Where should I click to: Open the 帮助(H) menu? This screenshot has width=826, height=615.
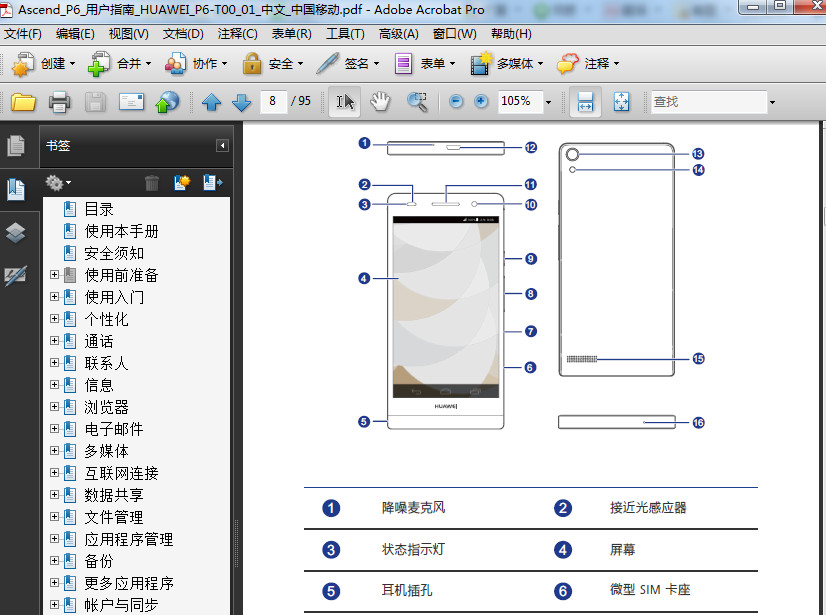click(511, 34)
